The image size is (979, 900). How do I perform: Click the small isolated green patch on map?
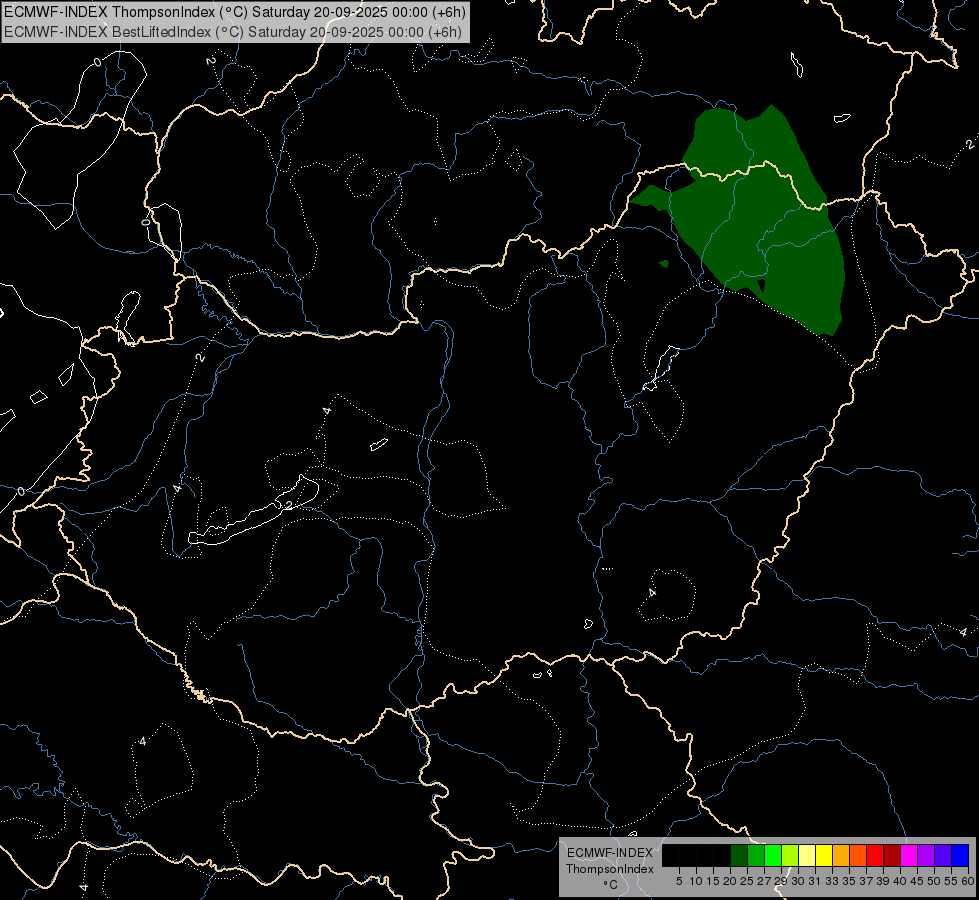click(664, 264)
